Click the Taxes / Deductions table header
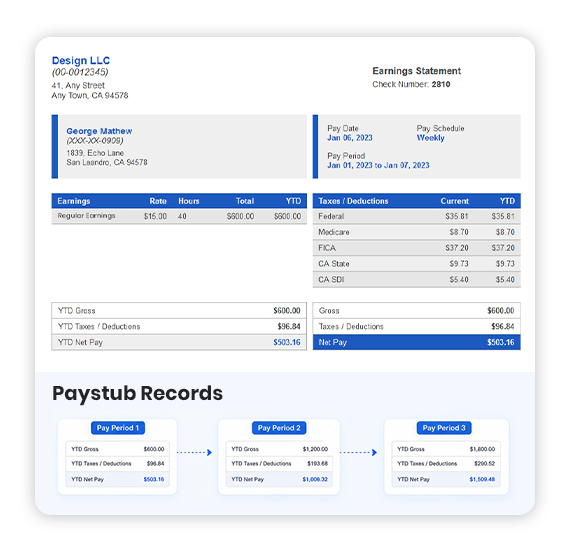This screenshot has height=546, width=571. tap(353, 201)
